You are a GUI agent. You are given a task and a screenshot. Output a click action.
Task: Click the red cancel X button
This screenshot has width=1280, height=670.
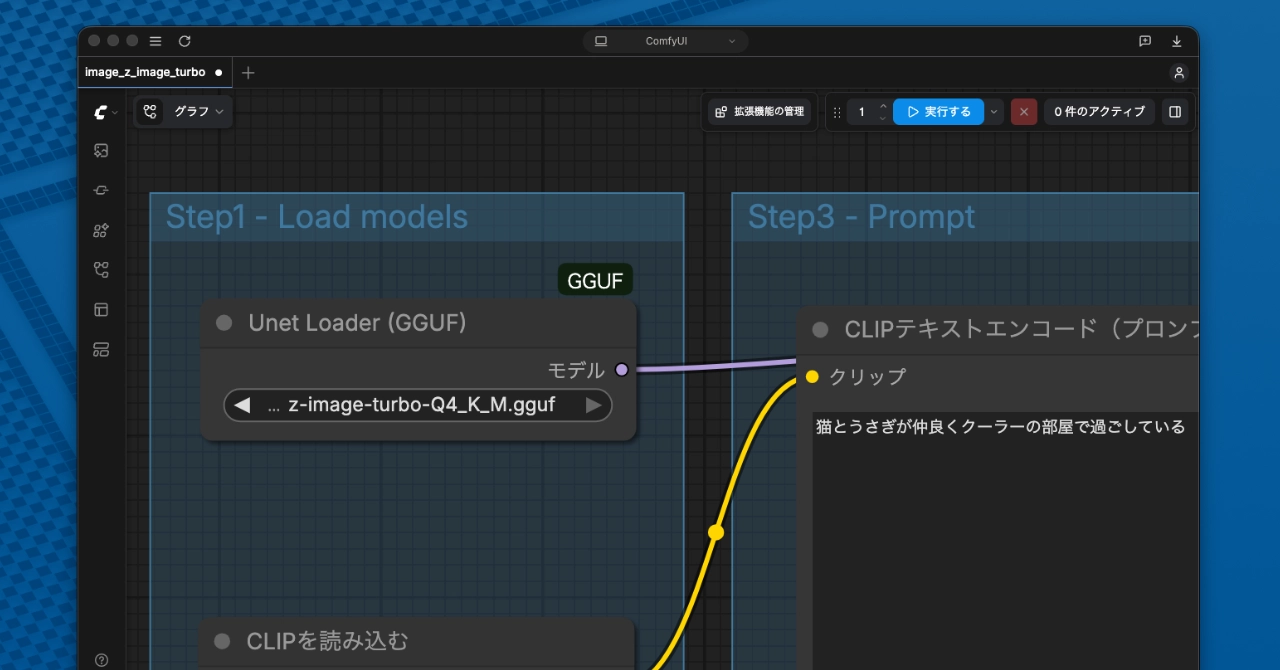pyautogui.click(x=1024, y=112)
